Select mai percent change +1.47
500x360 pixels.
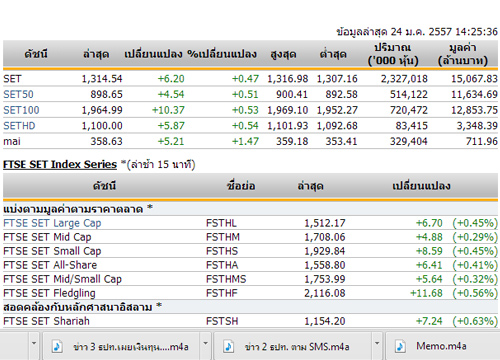[x=245, y=141]
